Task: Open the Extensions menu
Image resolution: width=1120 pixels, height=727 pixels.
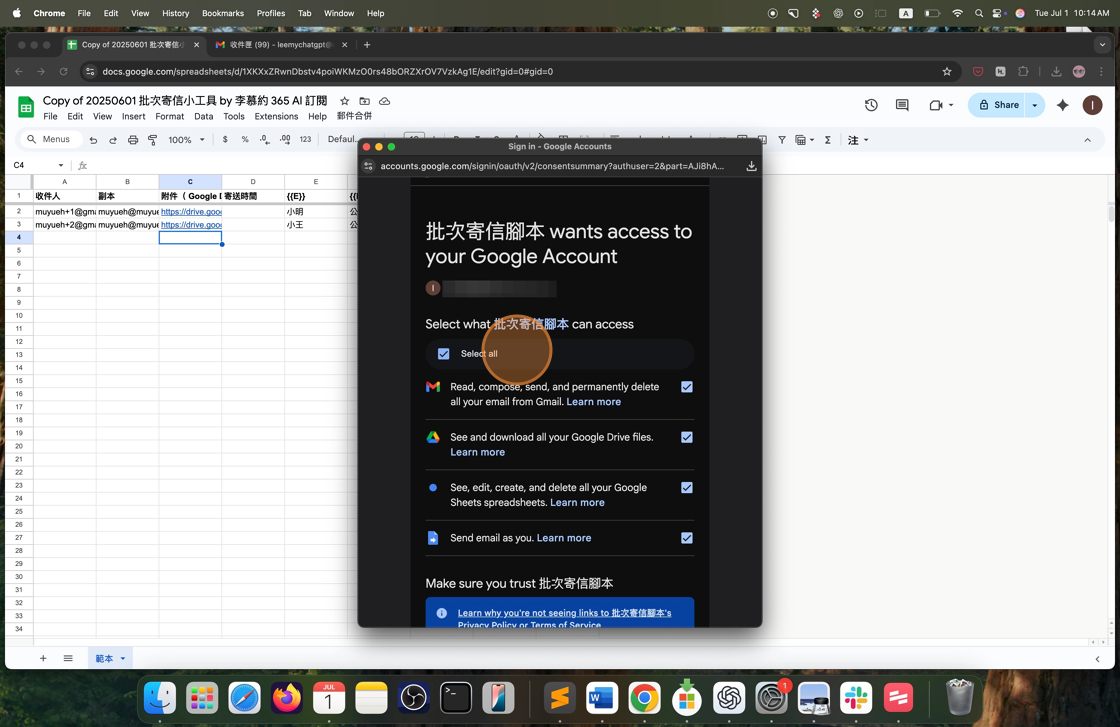Action: point(276,116)
